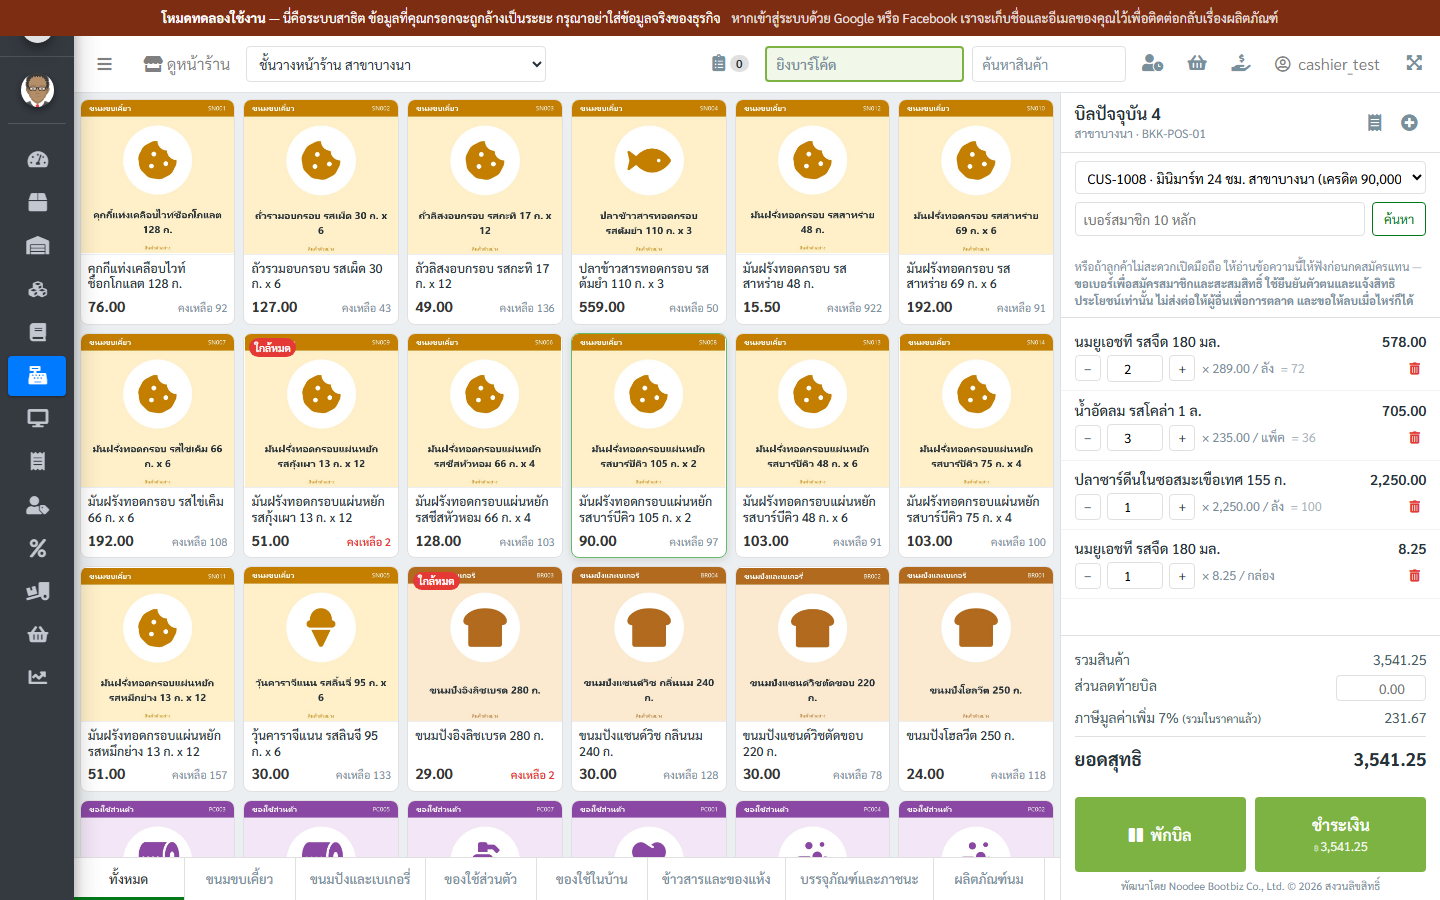1440x900 pixels.
Task: Open the percent promotions icon in sidebar
Action: tap(37, 547)
